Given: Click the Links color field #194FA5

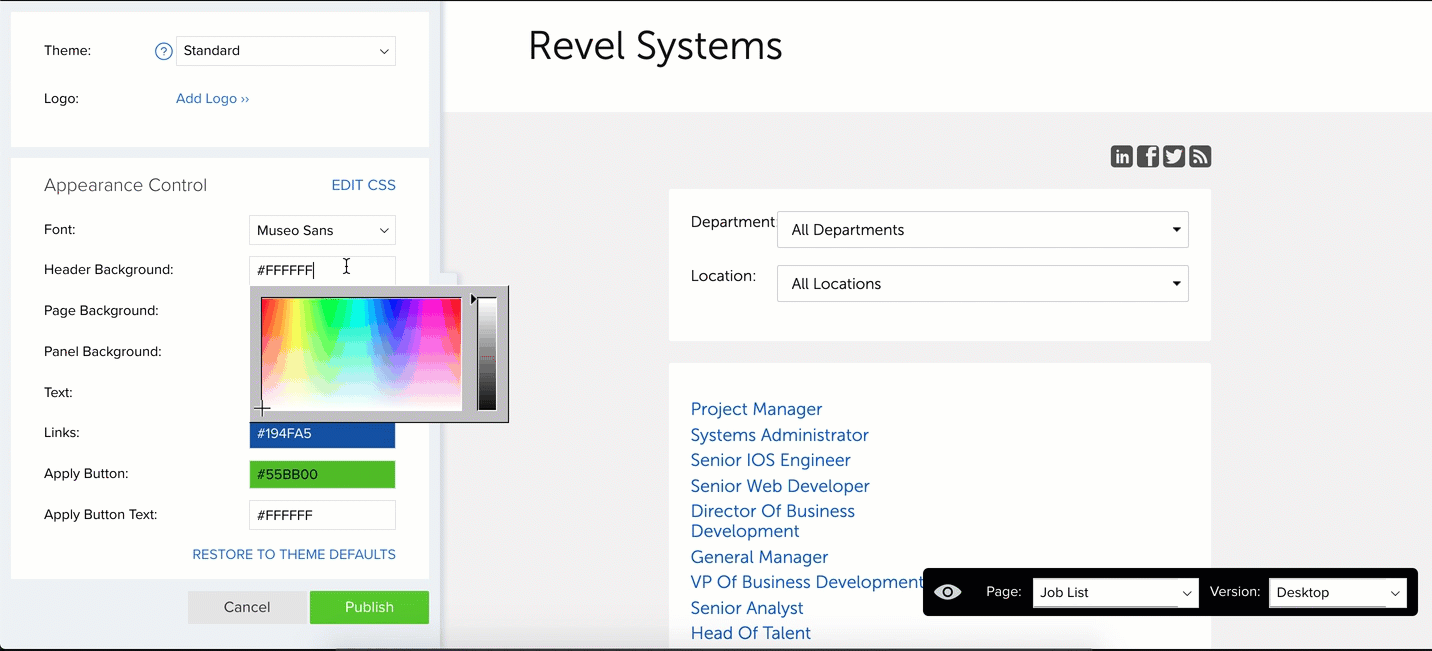Looking at the screenshot, I should pos(322,434).
